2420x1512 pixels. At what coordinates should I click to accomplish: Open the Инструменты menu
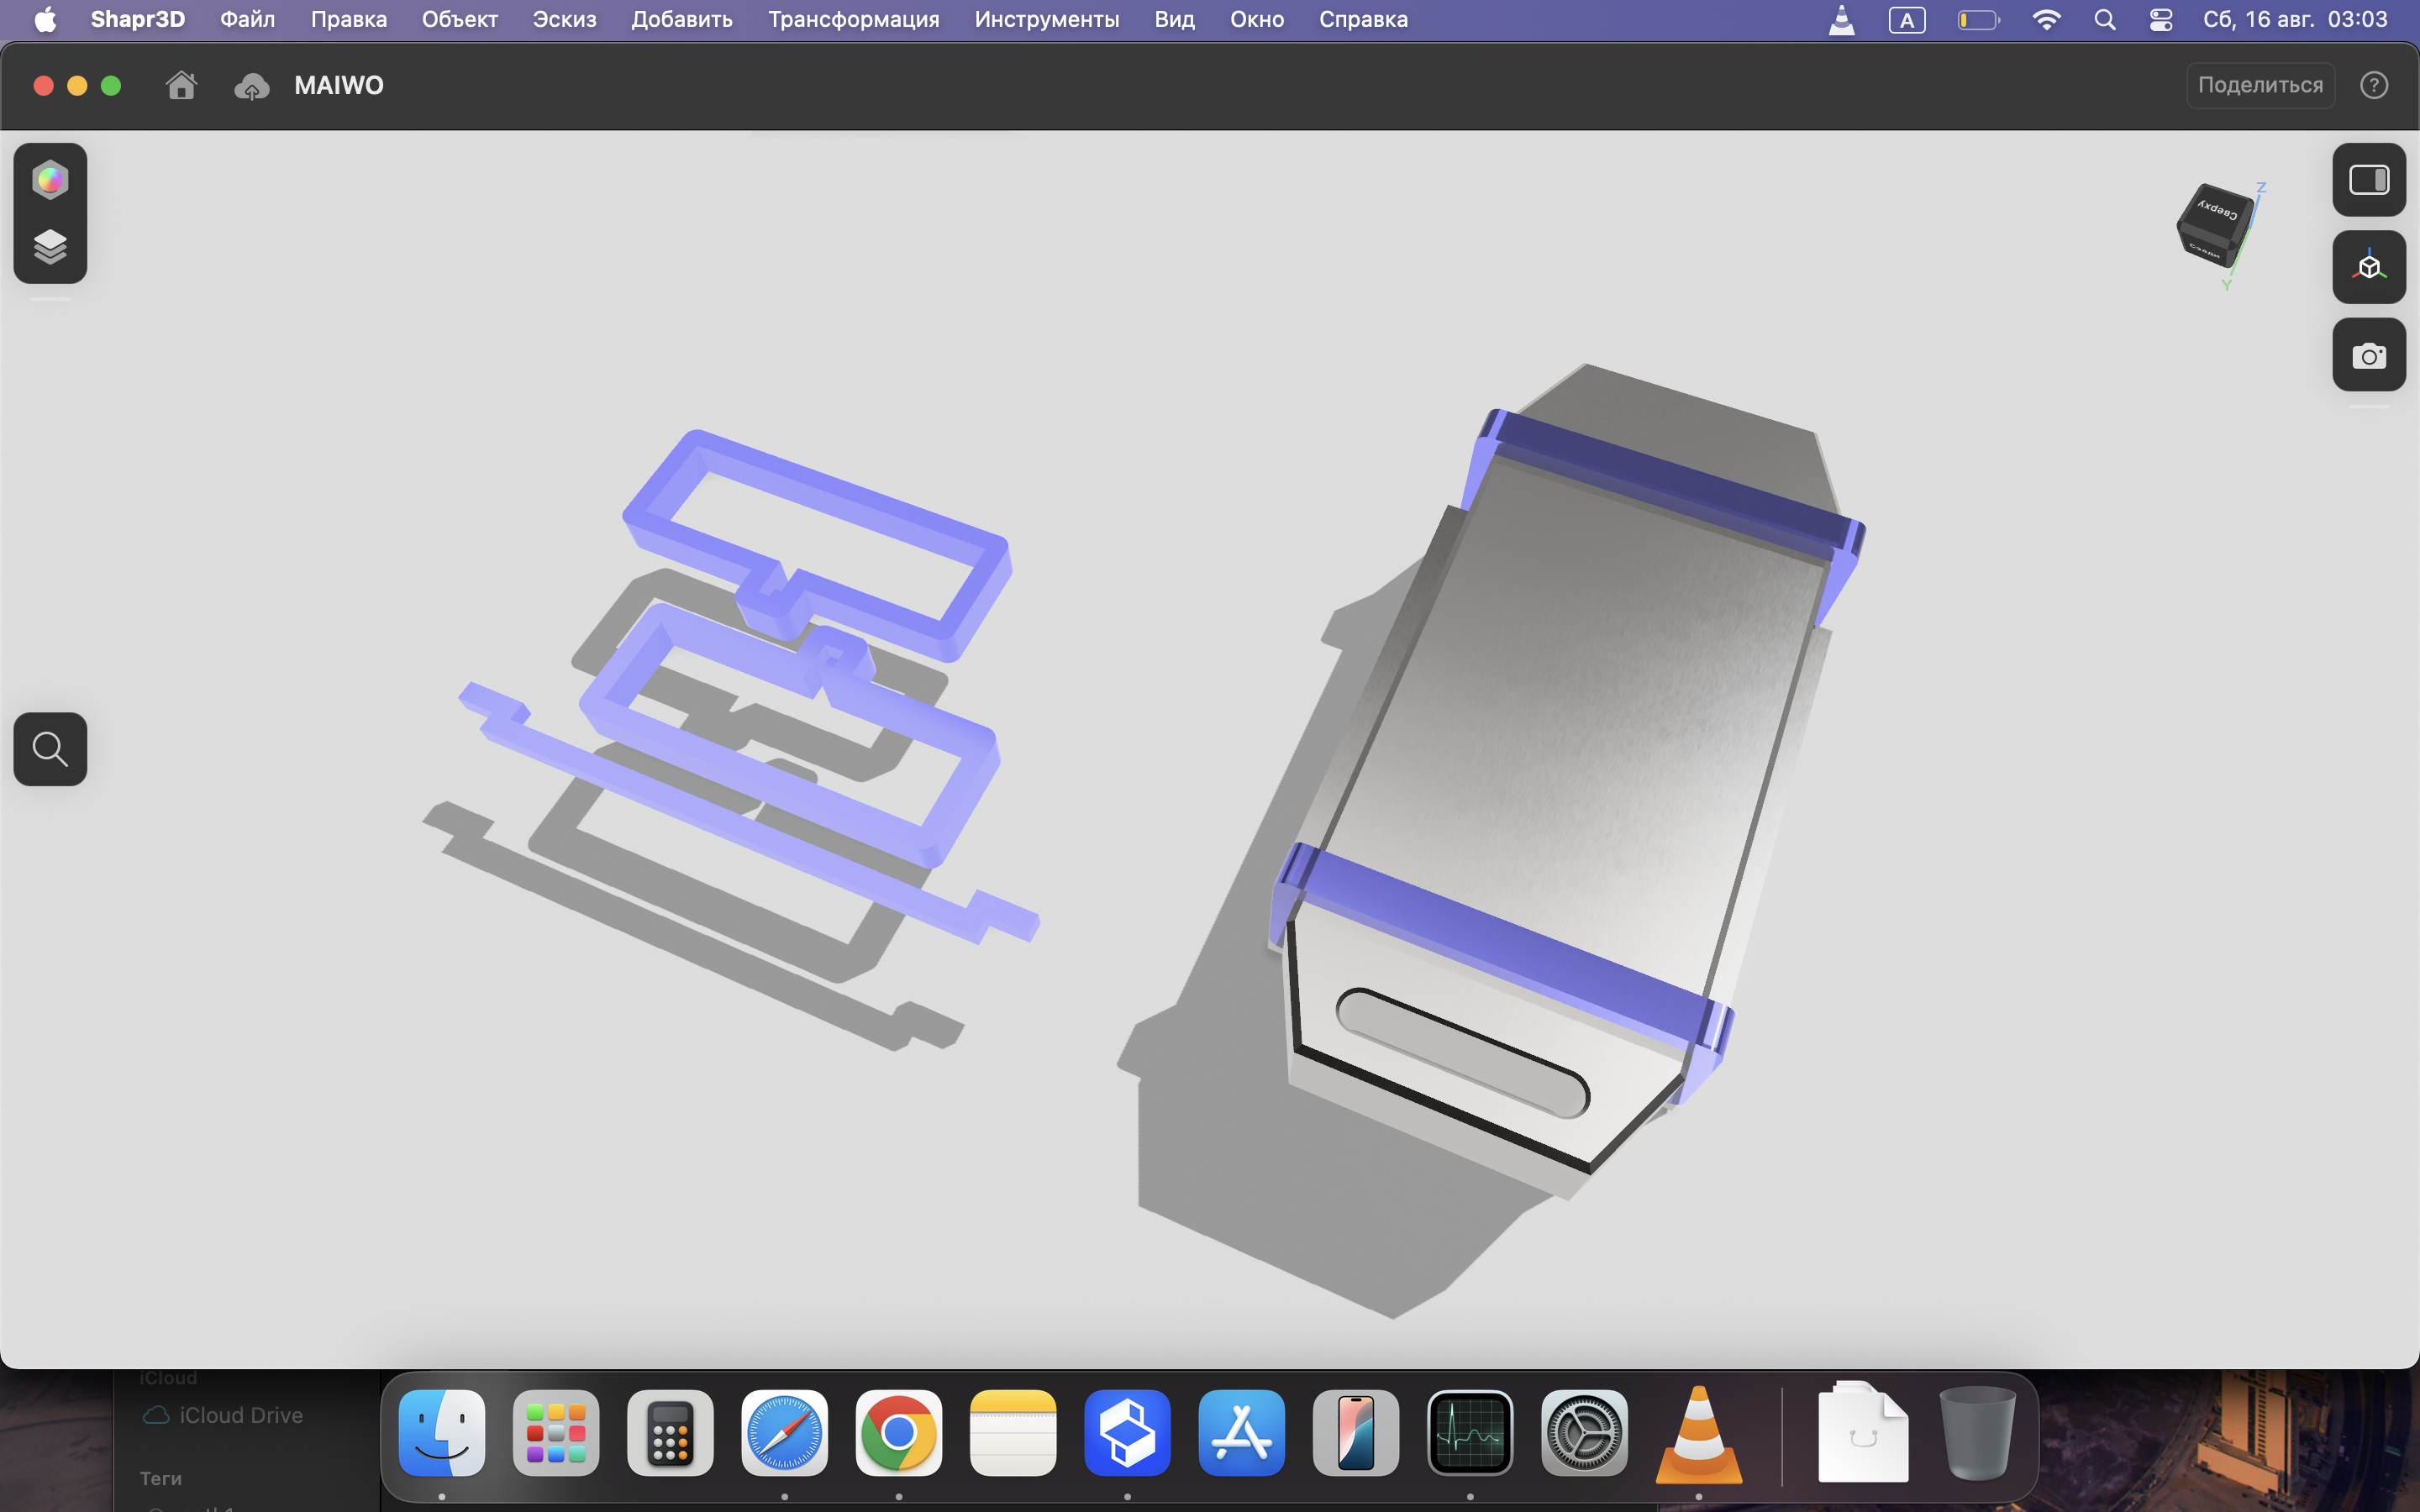tap(1047, 19)
